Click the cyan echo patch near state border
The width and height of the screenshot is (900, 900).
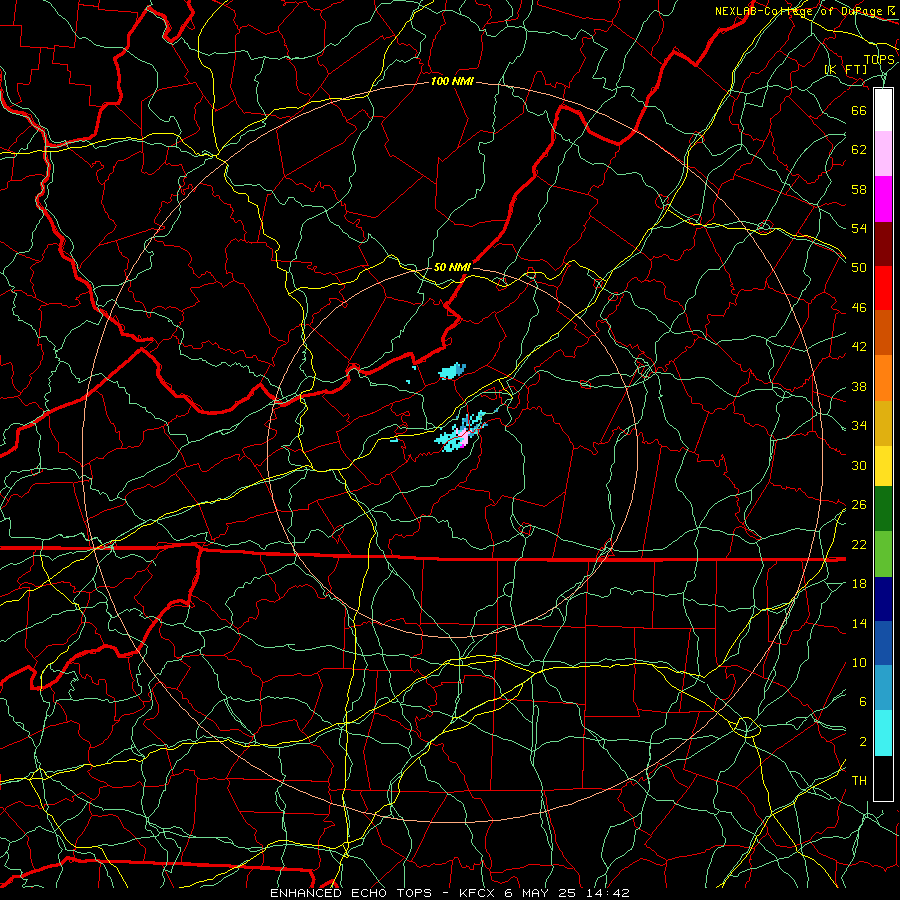pyautogui.click(x=452, y=371)
